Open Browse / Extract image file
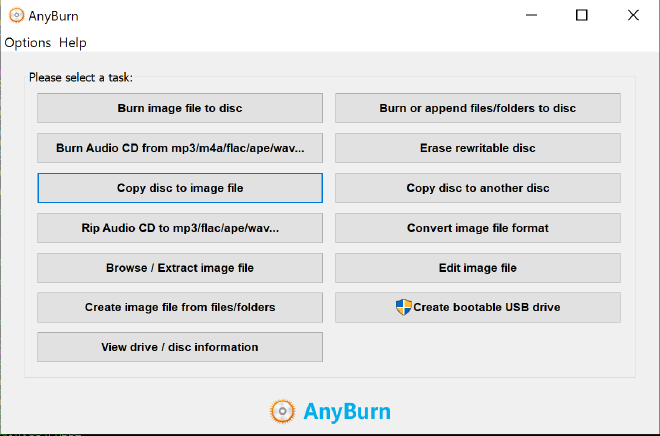 coord(180,268)
